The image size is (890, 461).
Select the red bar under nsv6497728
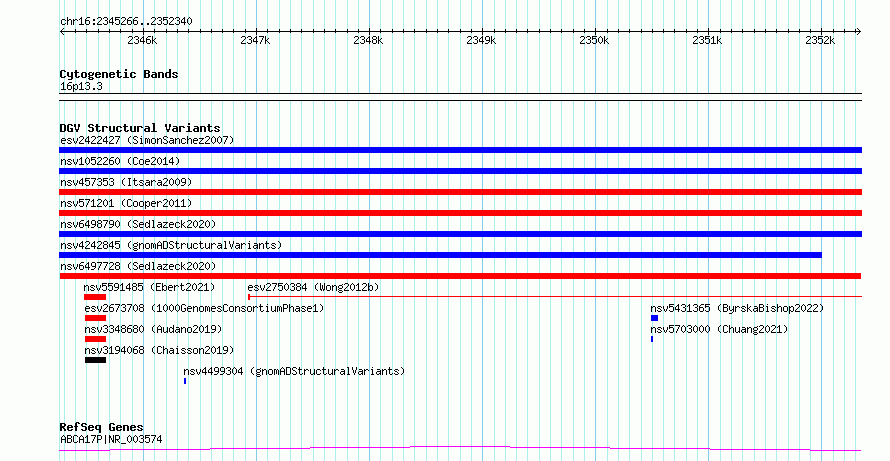tap(460, 276)
